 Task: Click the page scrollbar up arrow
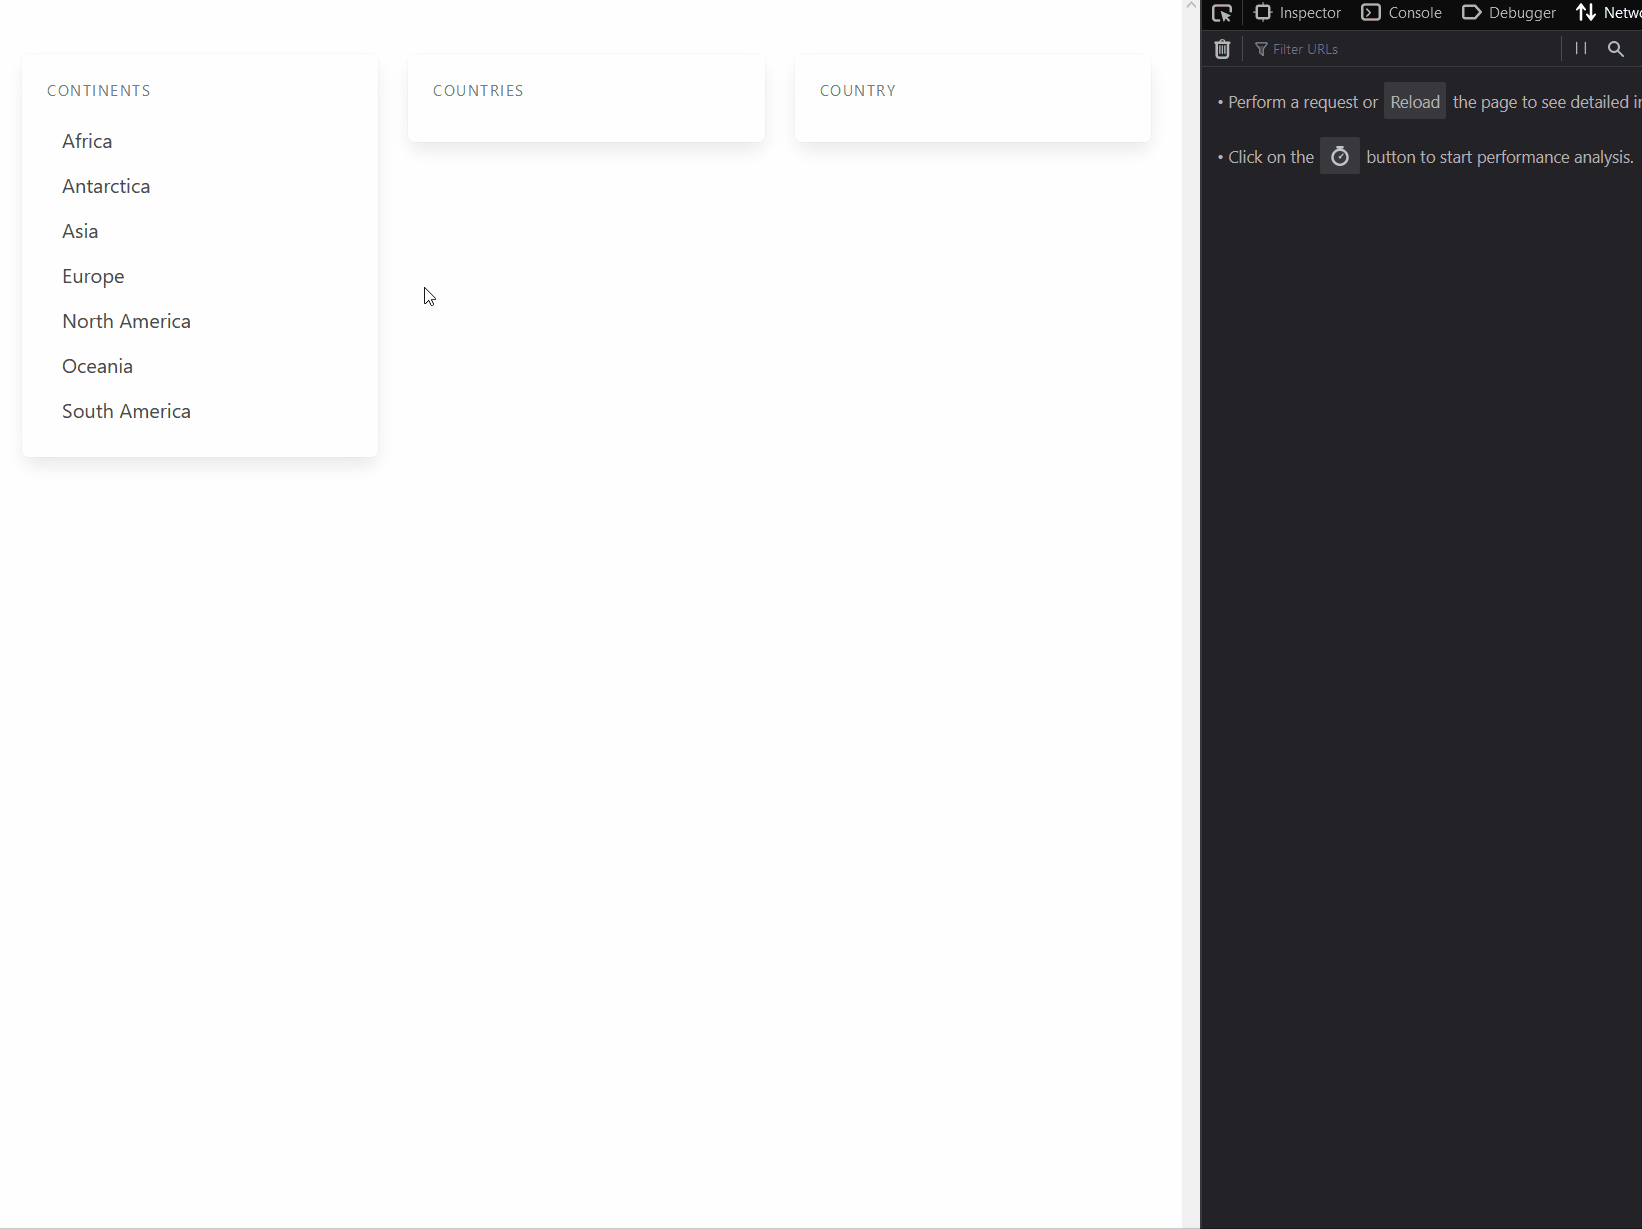coord(1191,6)
